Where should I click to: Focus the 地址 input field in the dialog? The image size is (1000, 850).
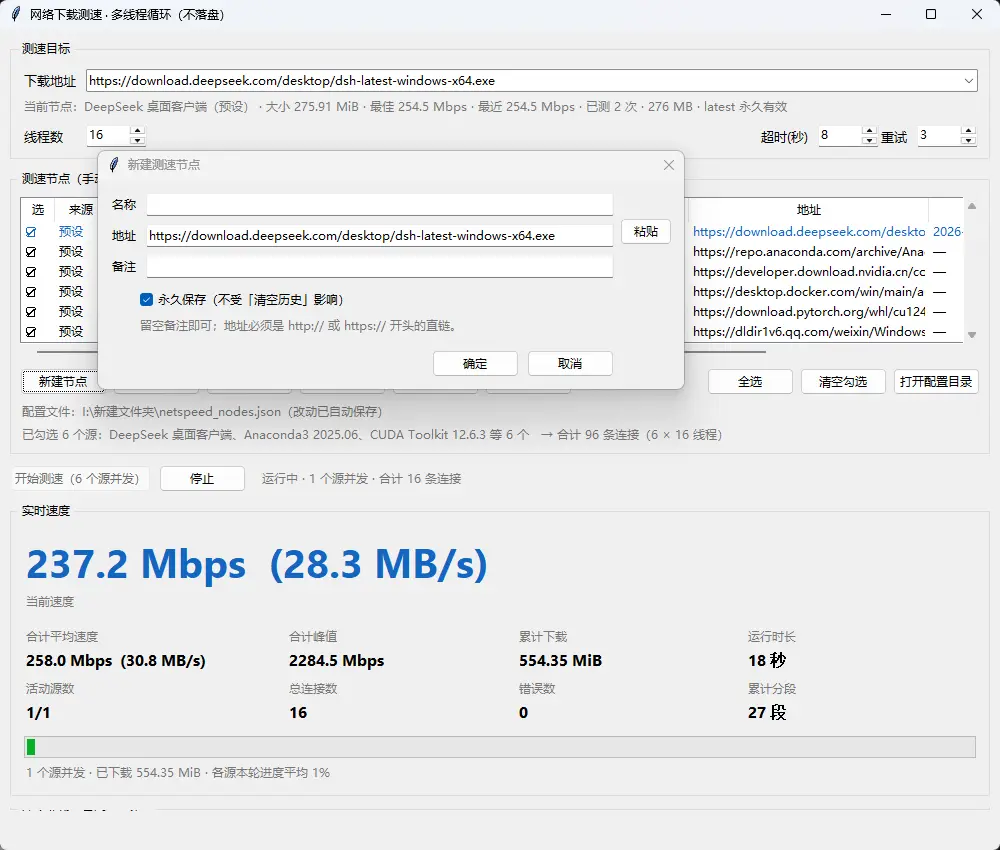point(380,236)
